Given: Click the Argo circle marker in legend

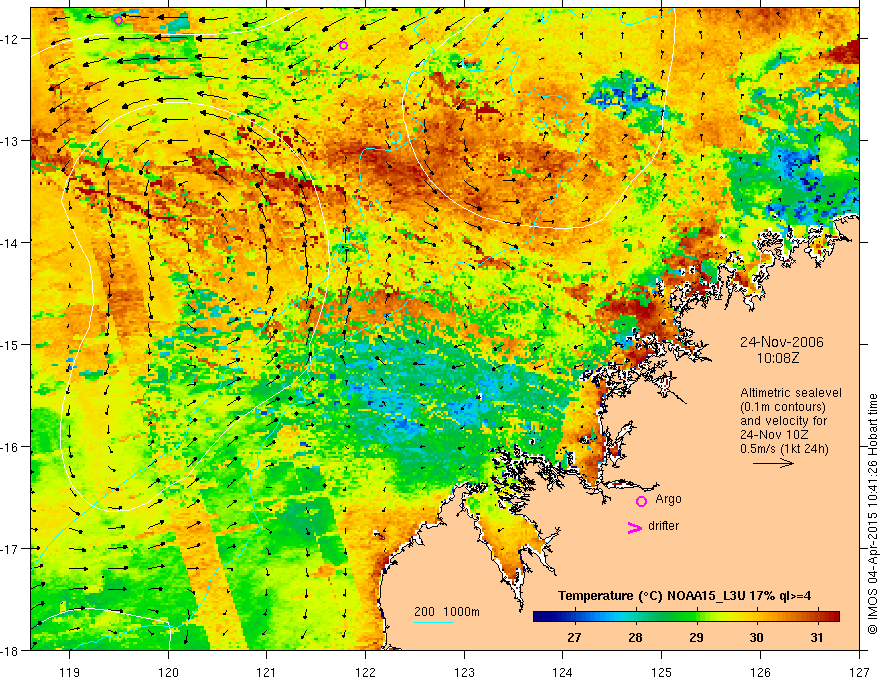Looking at the screenshot, I should coord(641,501).
